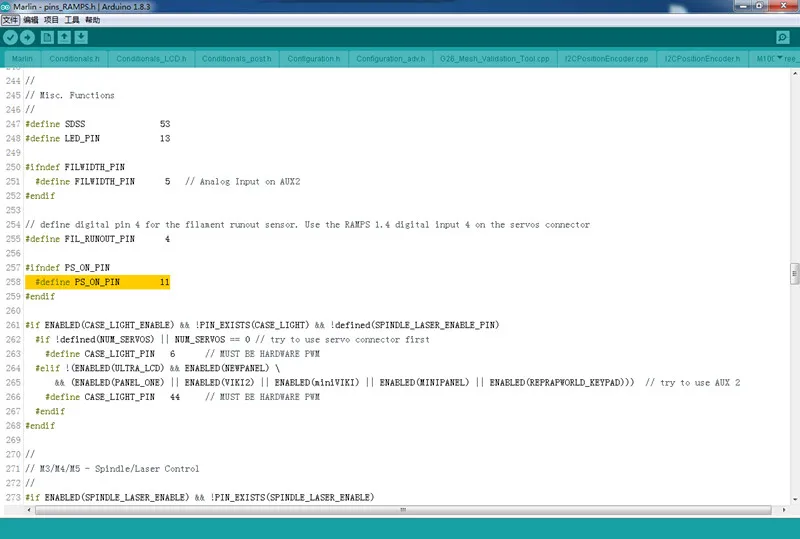Open the 项目 menu

[51, 20]
